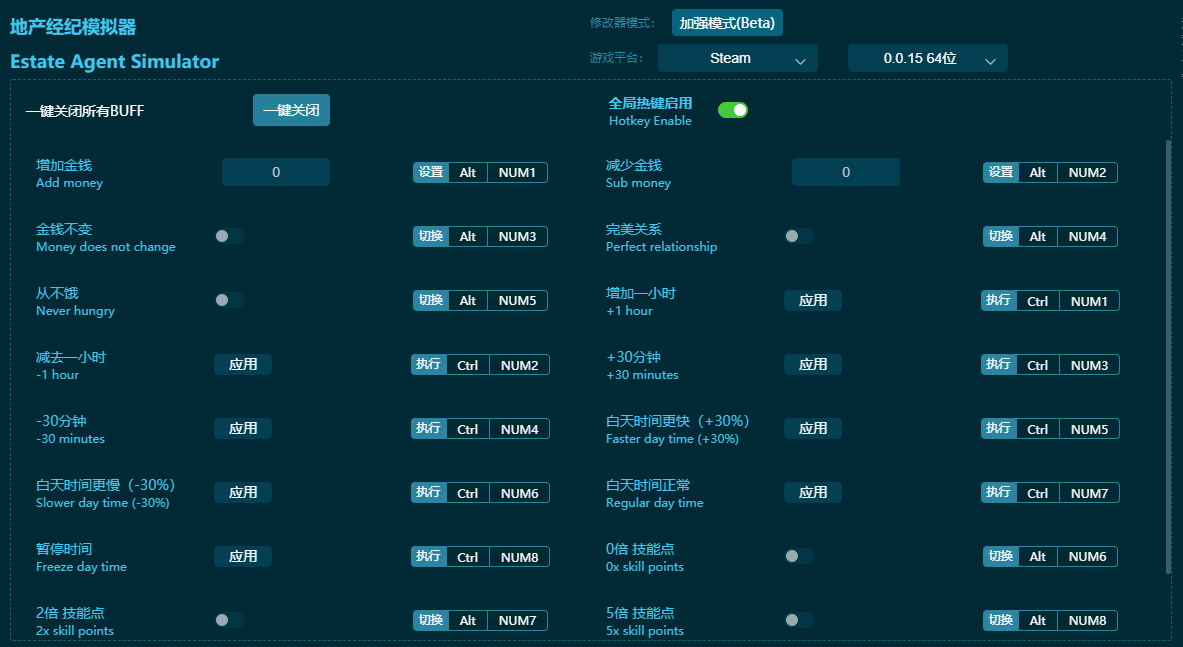Turn on Never hungry switch
This screenshot has width=1183, height=647.
click(x=229, y=300)
